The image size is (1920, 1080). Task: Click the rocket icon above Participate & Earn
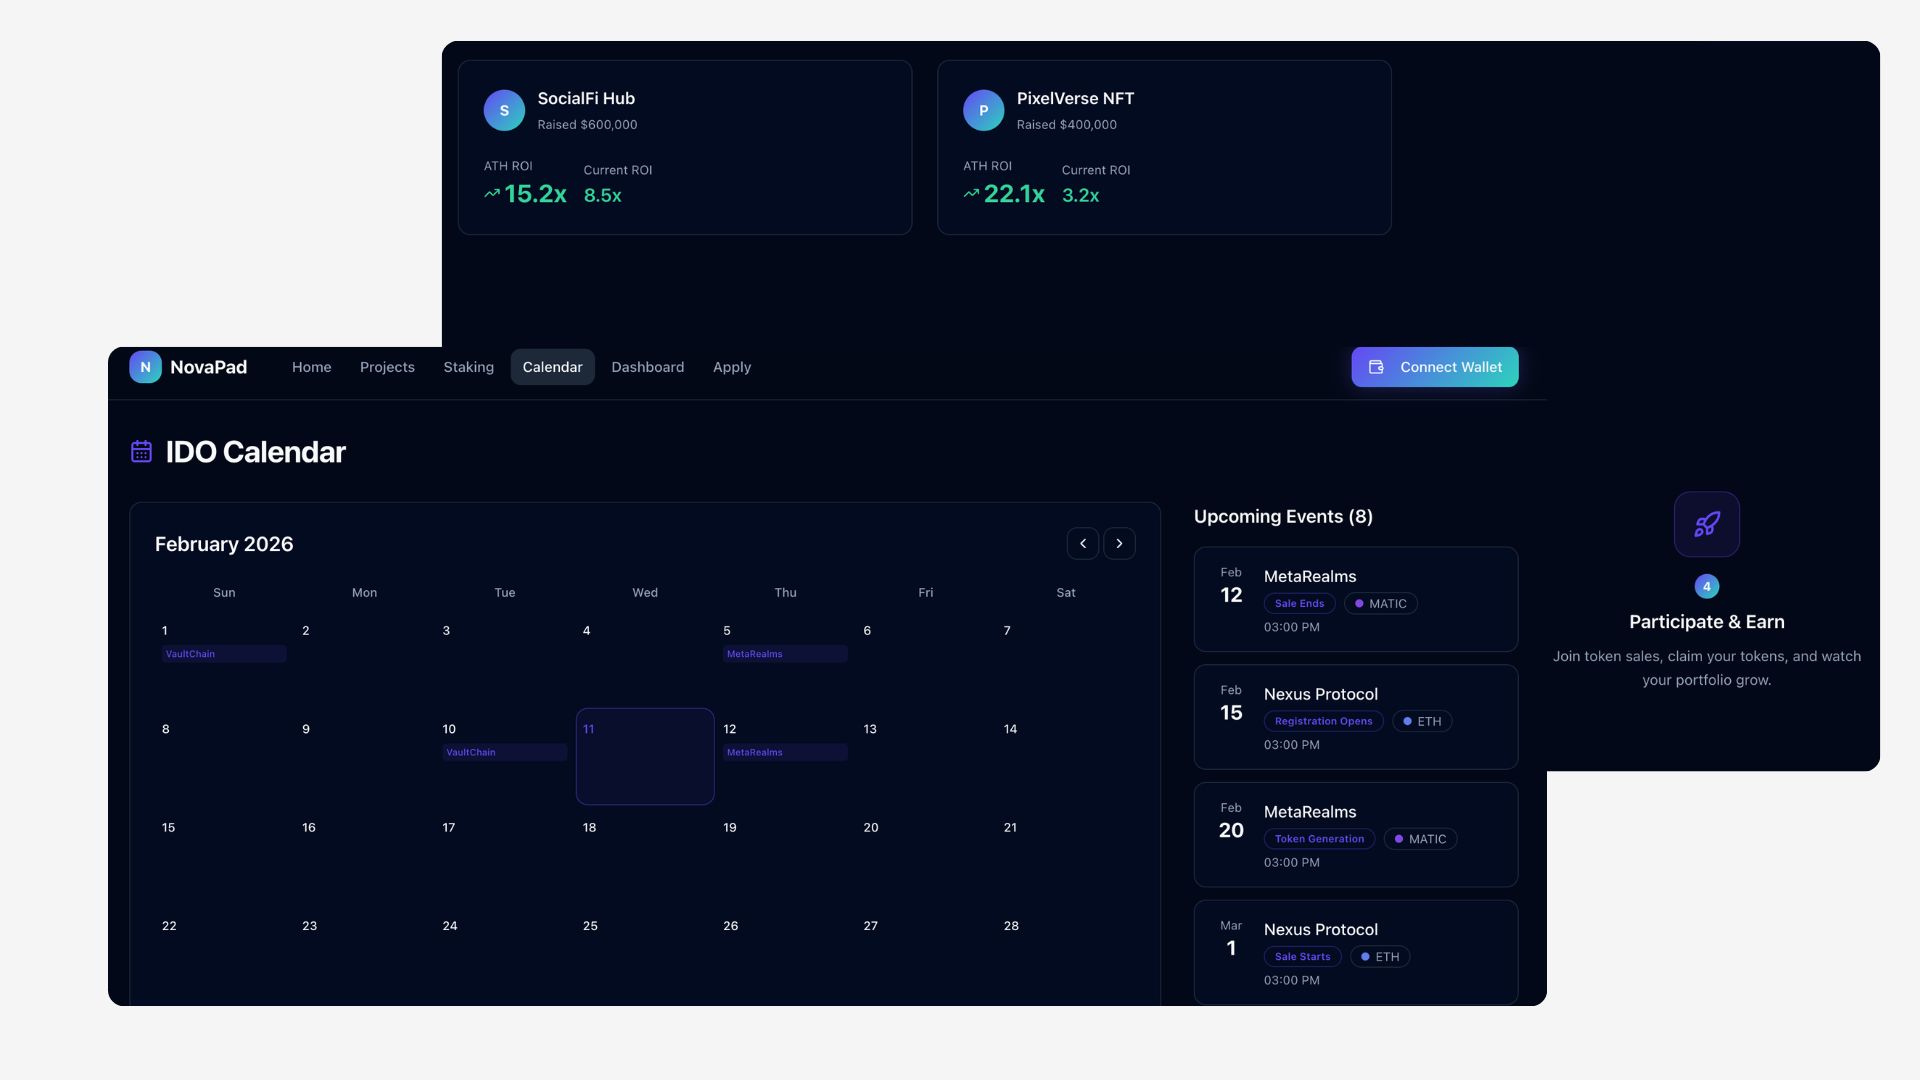pos(1706,524)
